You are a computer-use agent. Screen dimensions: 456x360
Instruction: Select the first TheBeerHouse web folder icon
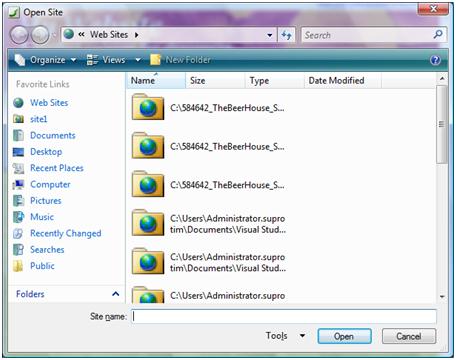tap(148, 107)
